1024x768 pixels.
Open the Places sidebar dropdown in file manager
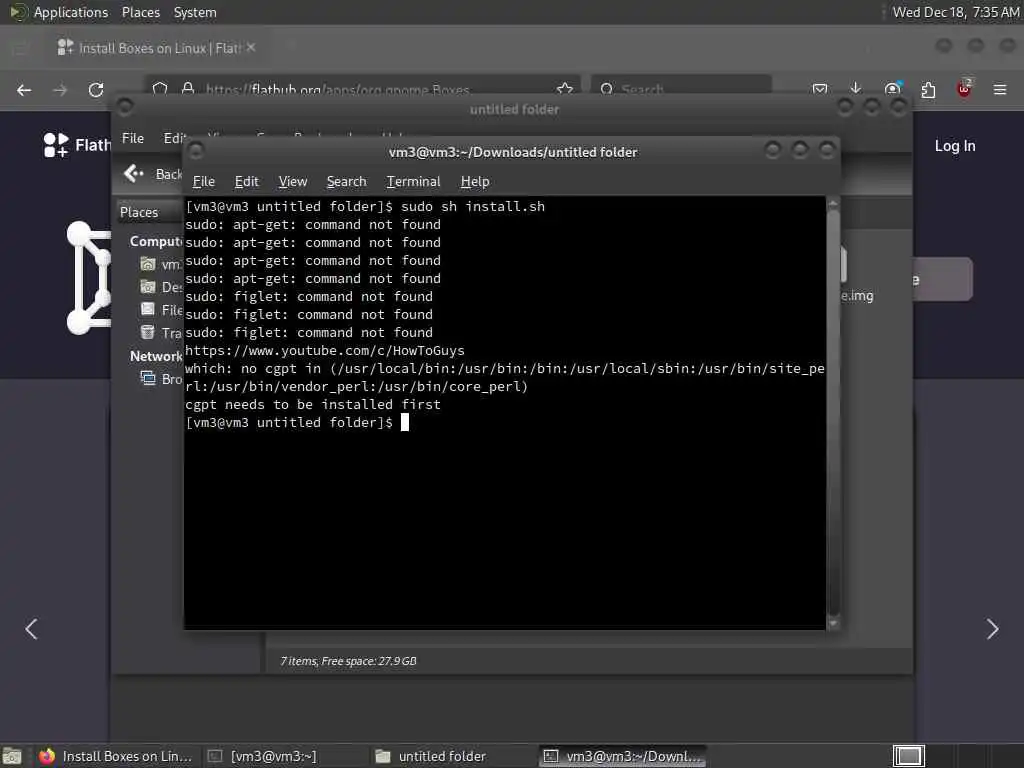(x=150, y=212)
